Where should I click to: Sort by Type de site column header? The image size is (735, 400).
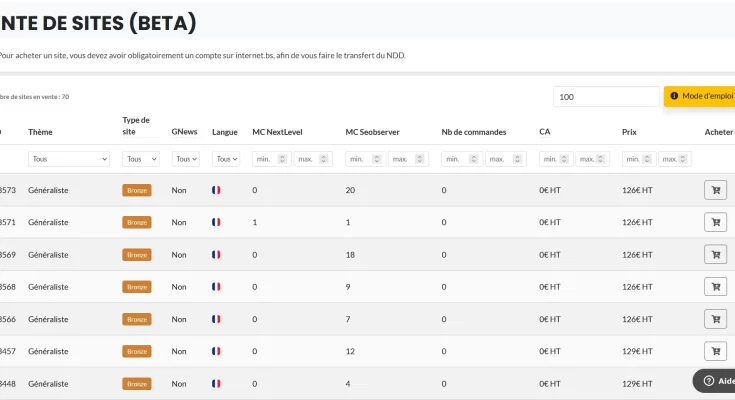[x=136, y=126]
